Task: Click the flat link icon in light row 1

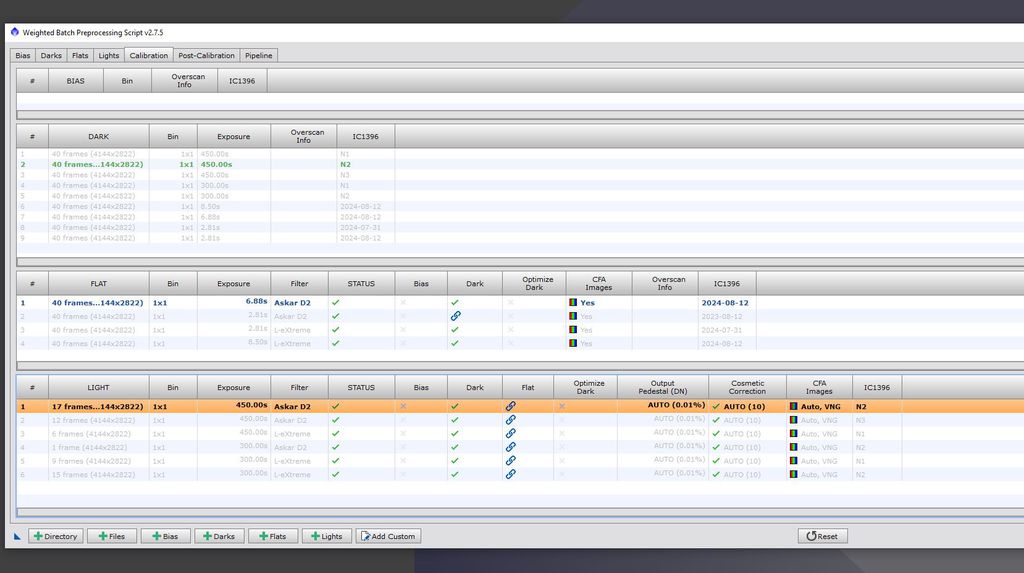Action: click(x=511, y=406)
